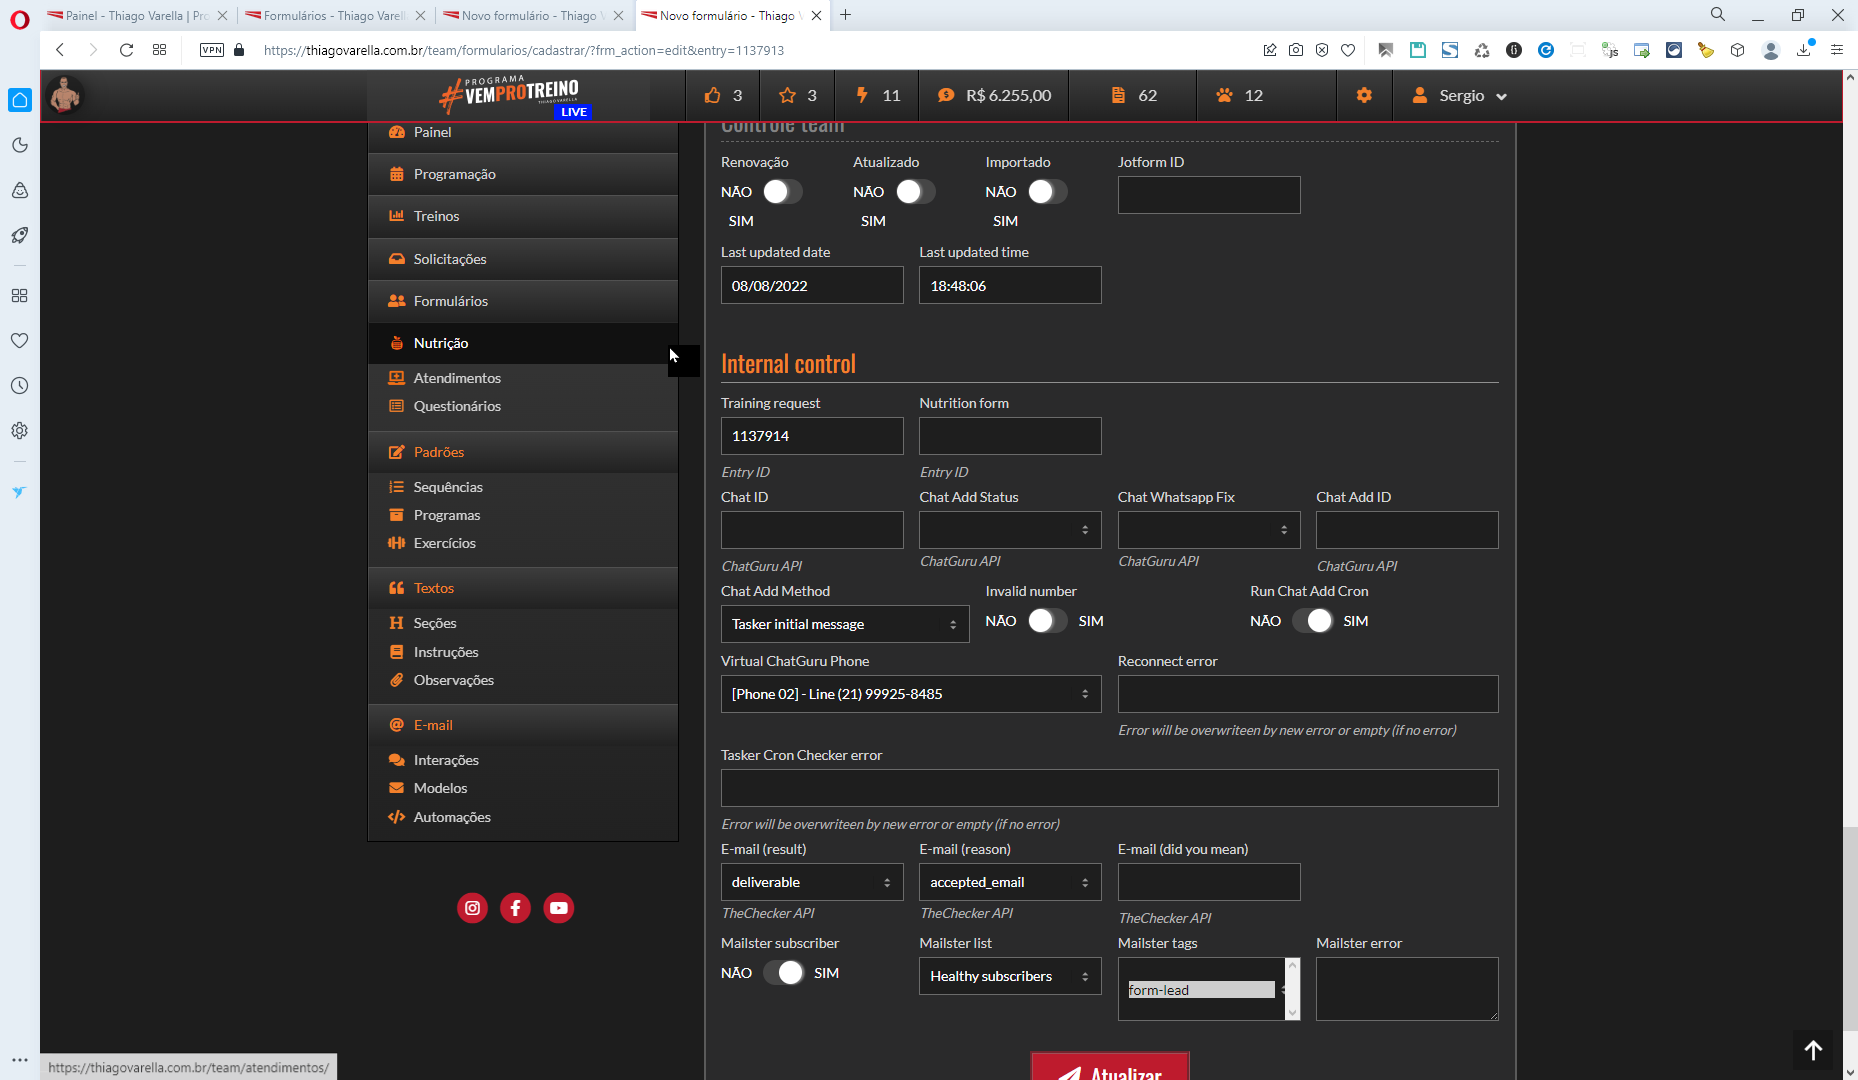Viewport: 1858px width, 1080px height.
Task: Open the Chat Add Method dropdown
Action: click(844, 624)
